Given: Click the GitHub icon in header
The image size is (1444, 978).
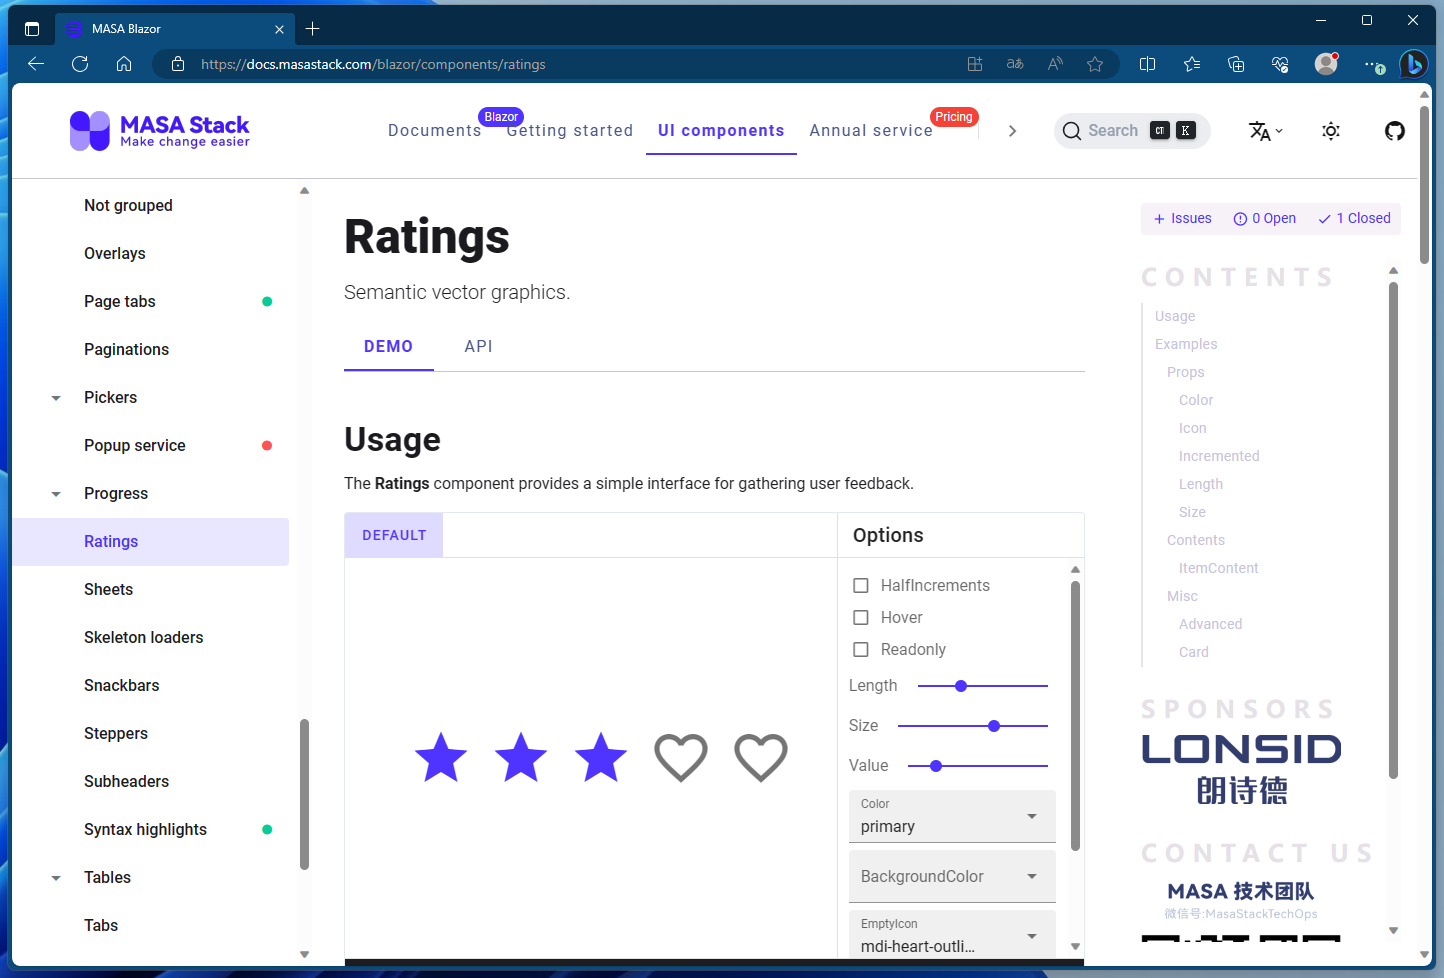Looking at the screenshot, I should 1394,130.
